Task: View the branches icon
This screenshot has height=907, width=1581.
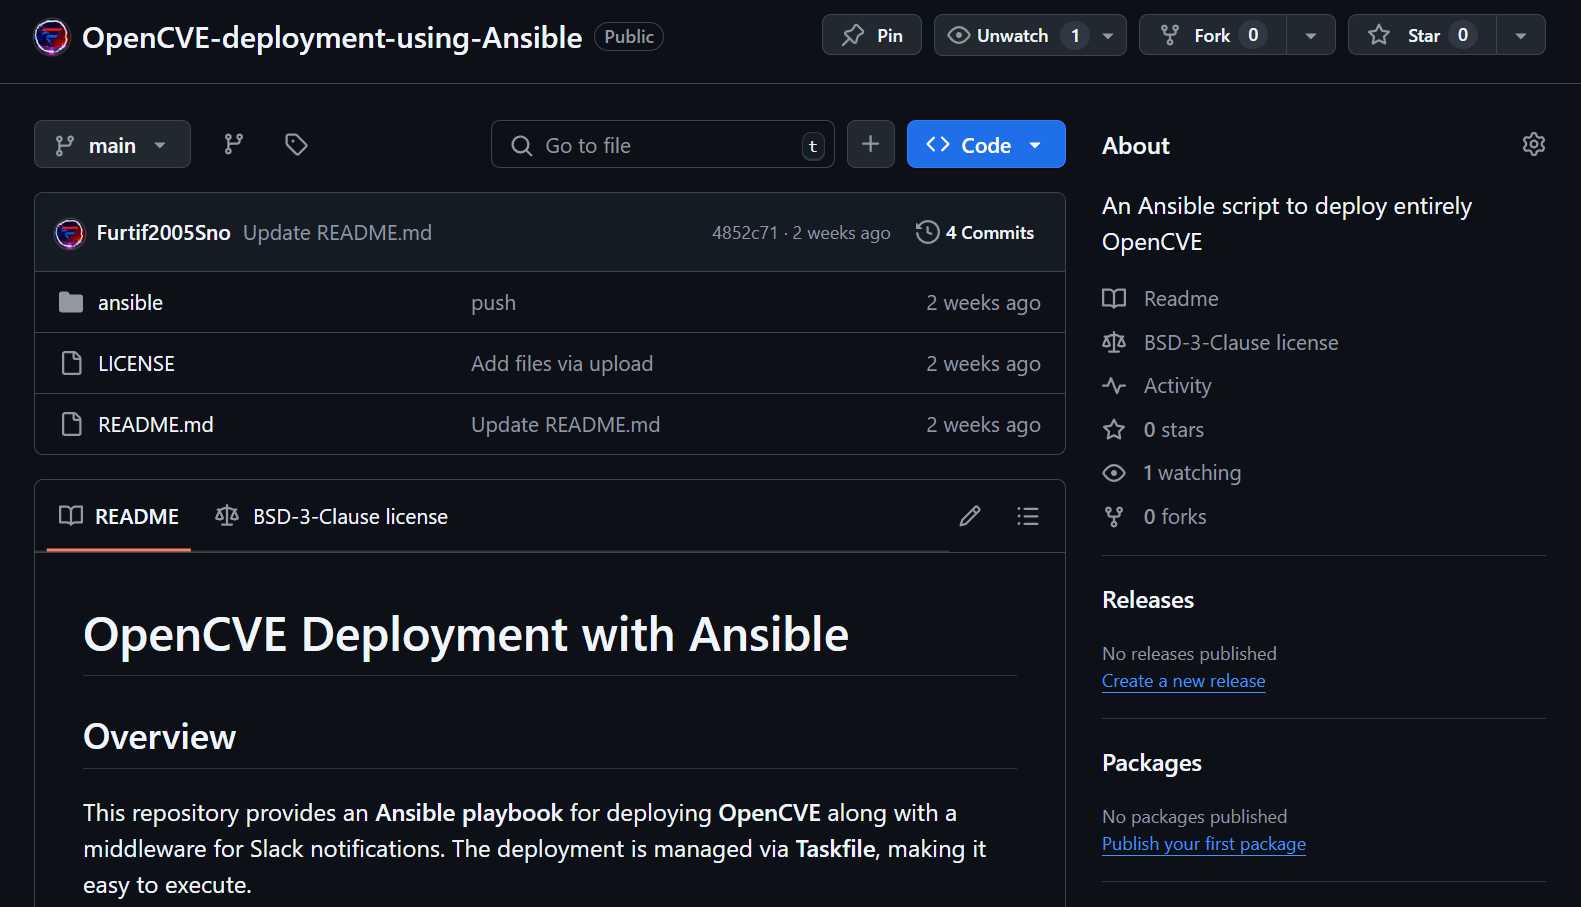Action: pos(234,145)
